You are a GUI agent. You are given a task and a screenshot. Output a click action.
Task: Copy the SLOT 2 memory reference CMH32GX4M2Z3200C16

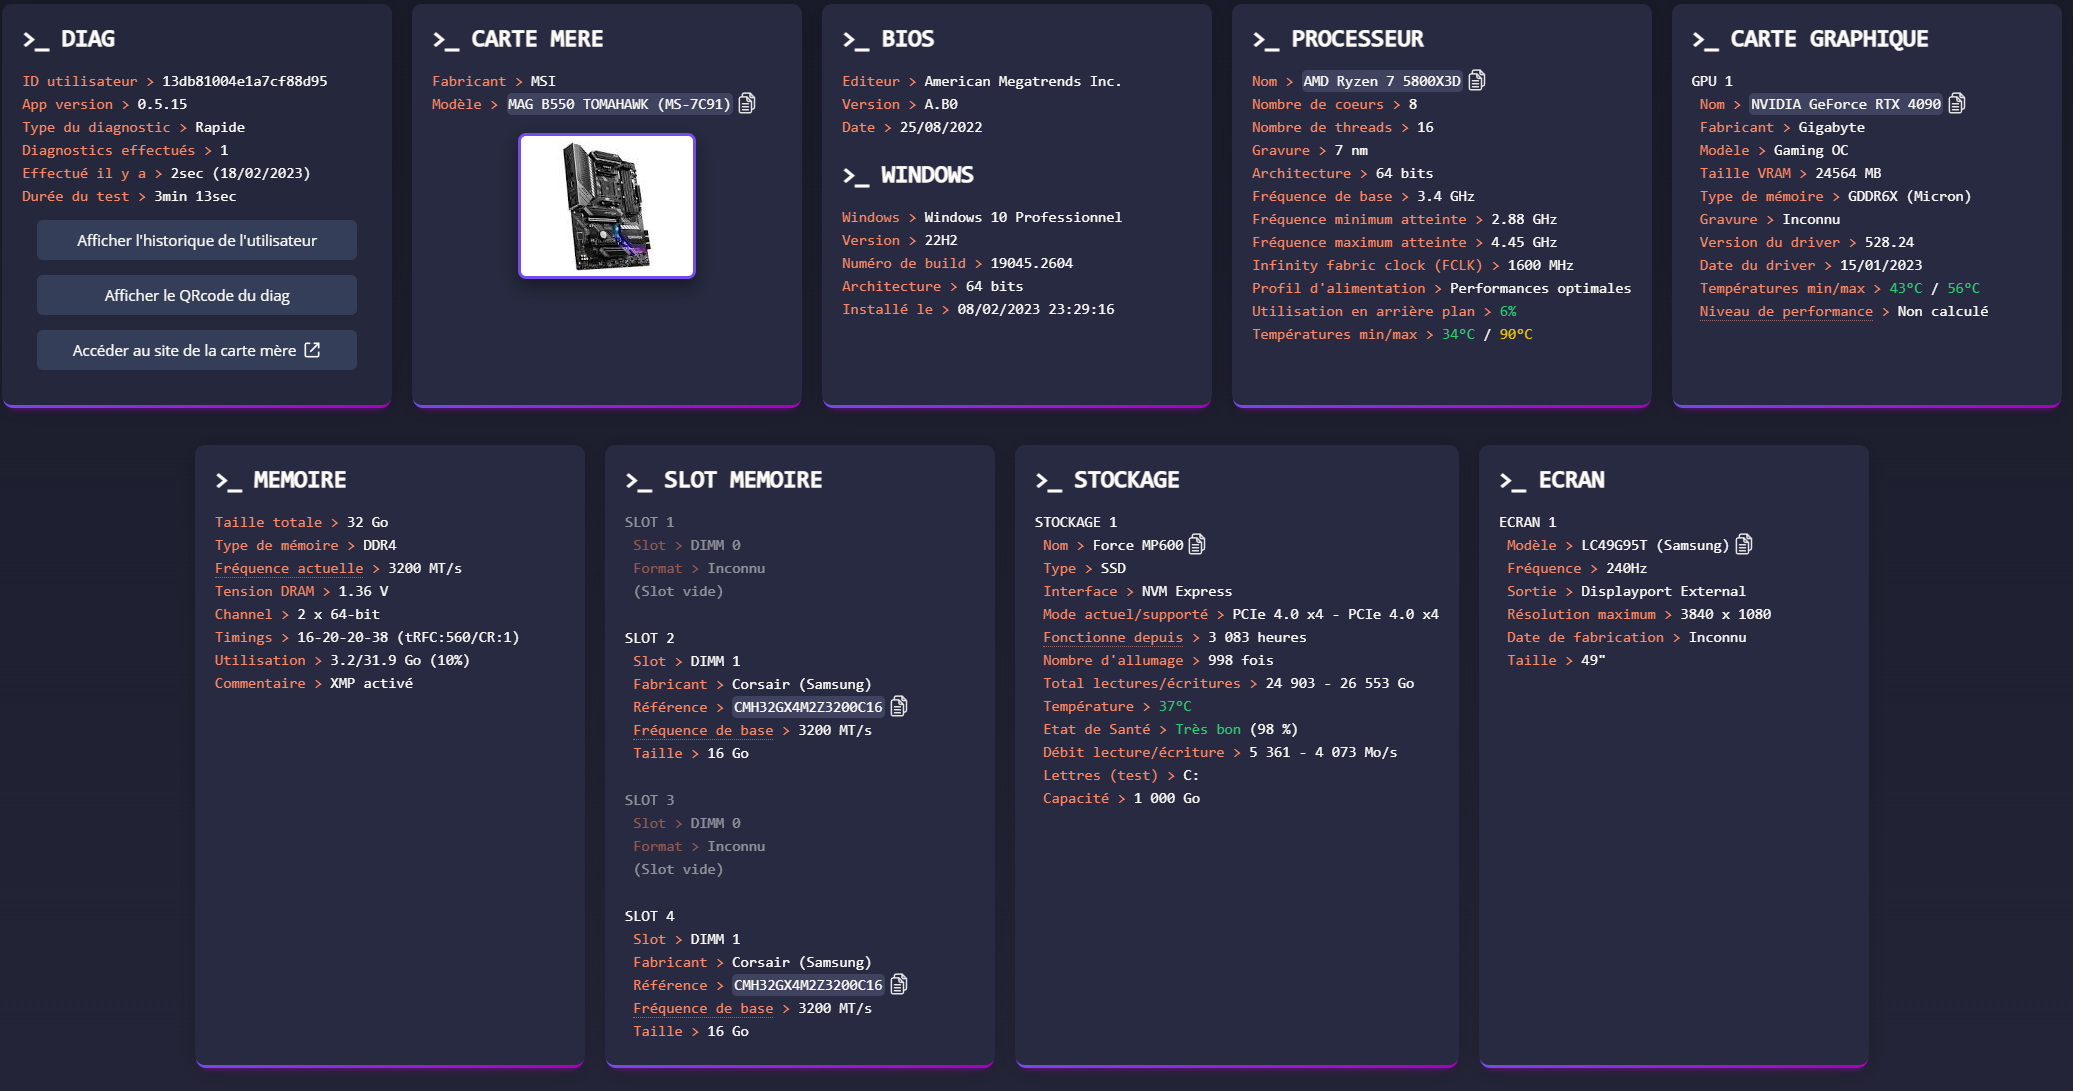(x=899, y=706)
